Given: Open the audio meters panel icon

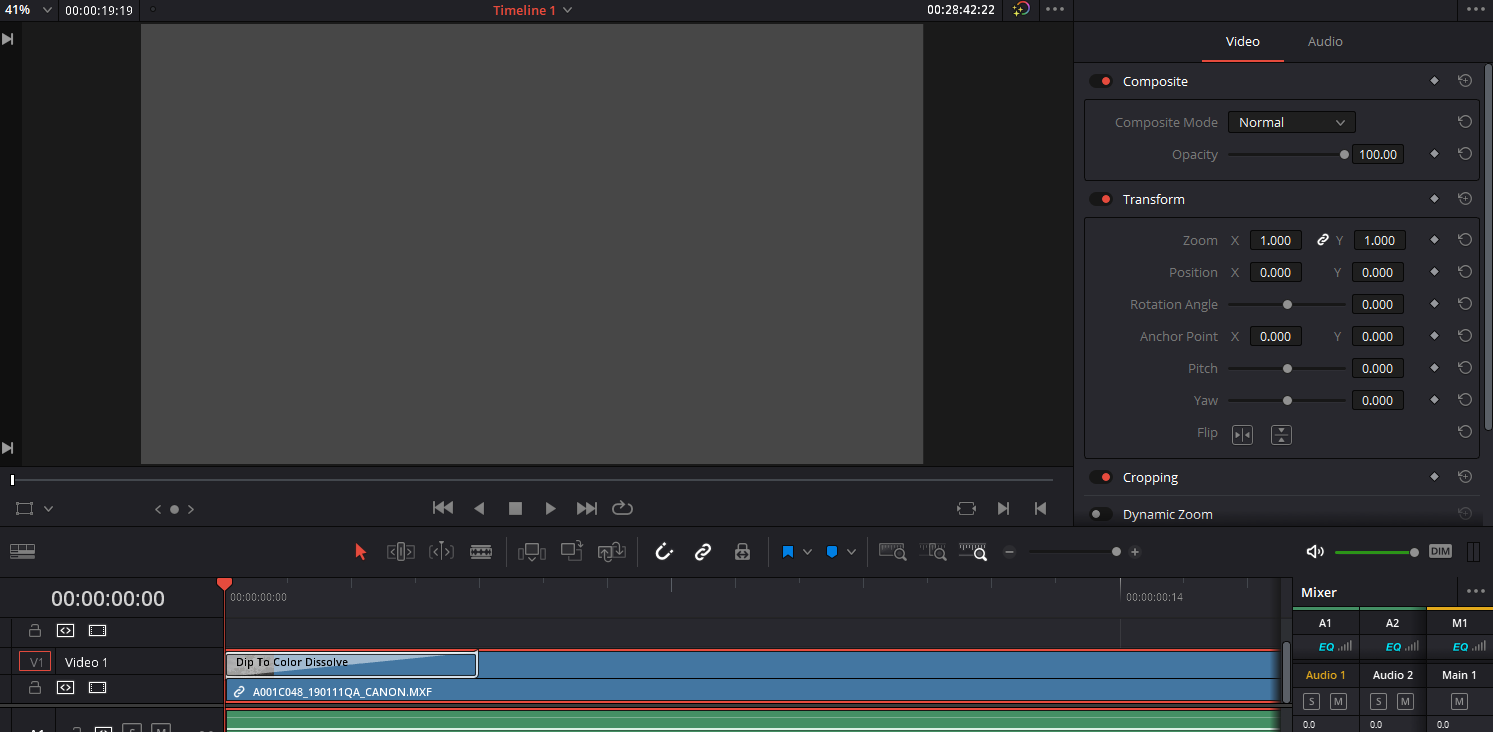Looking at the screenshot, I should 1473,551.
